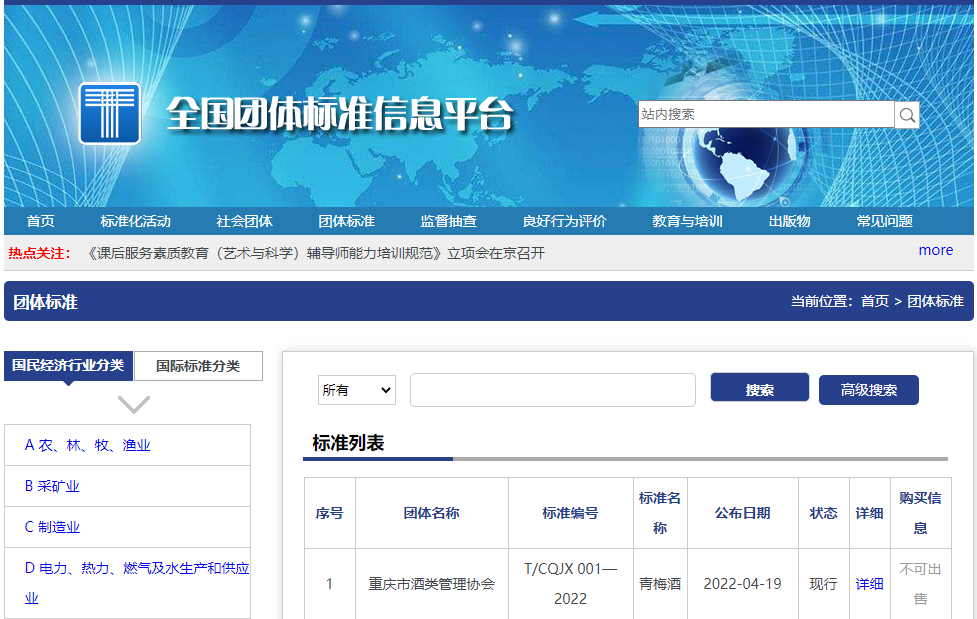Switch to 国民经济行业分类 tab

point(69,365)
